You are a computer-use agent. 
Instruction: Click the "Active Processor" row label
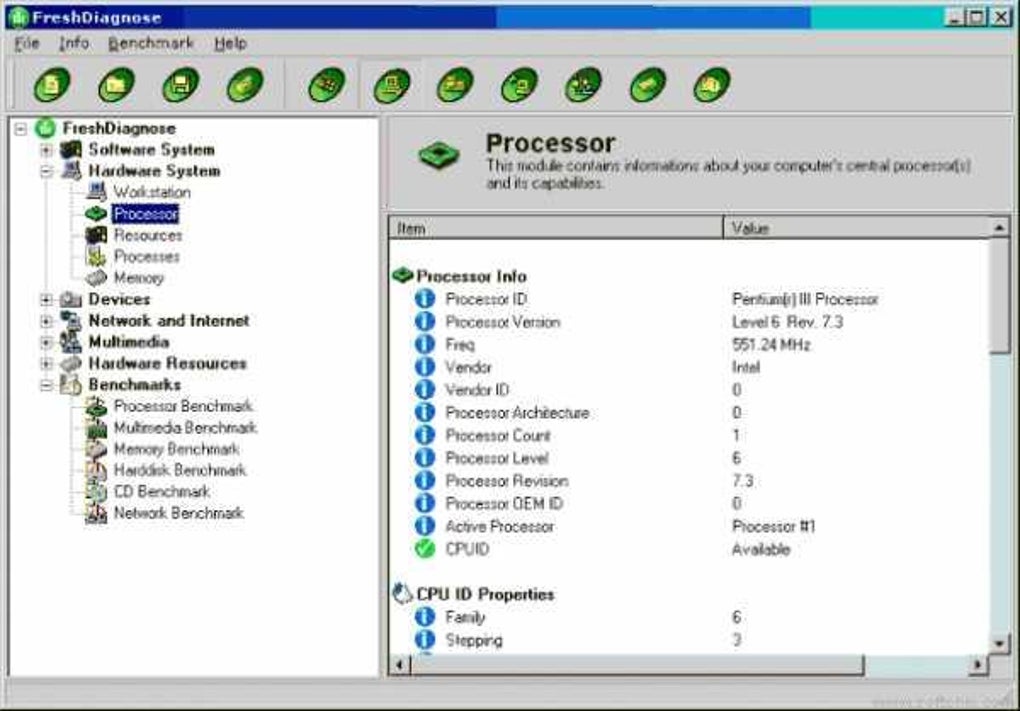pos(500,526)
